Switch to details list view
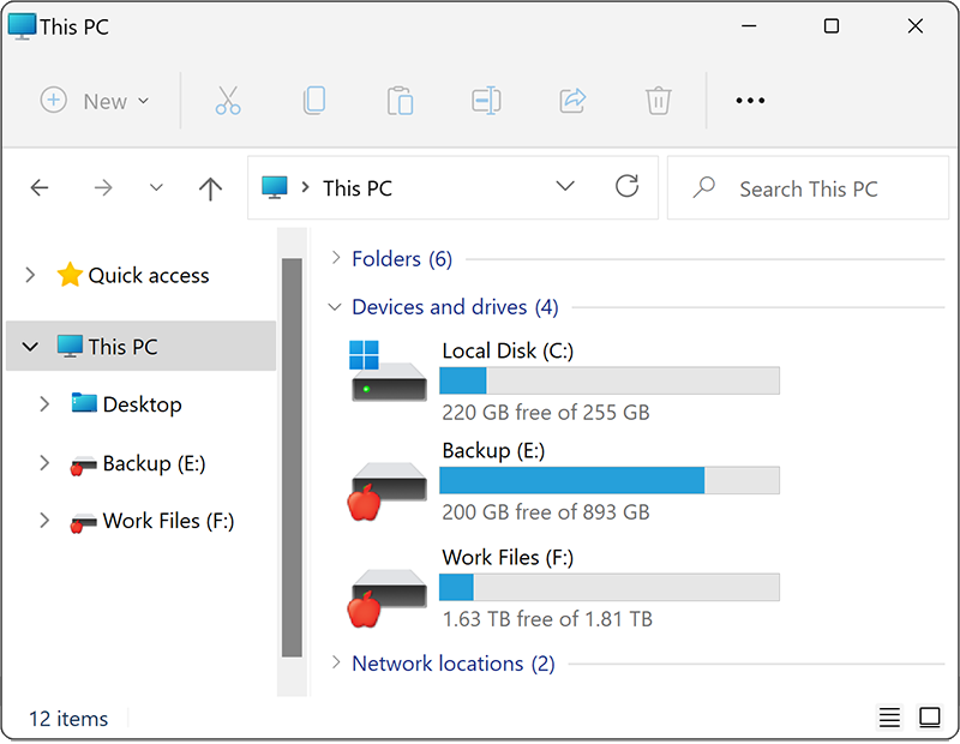Screen dimensions: 960x744 889,717
